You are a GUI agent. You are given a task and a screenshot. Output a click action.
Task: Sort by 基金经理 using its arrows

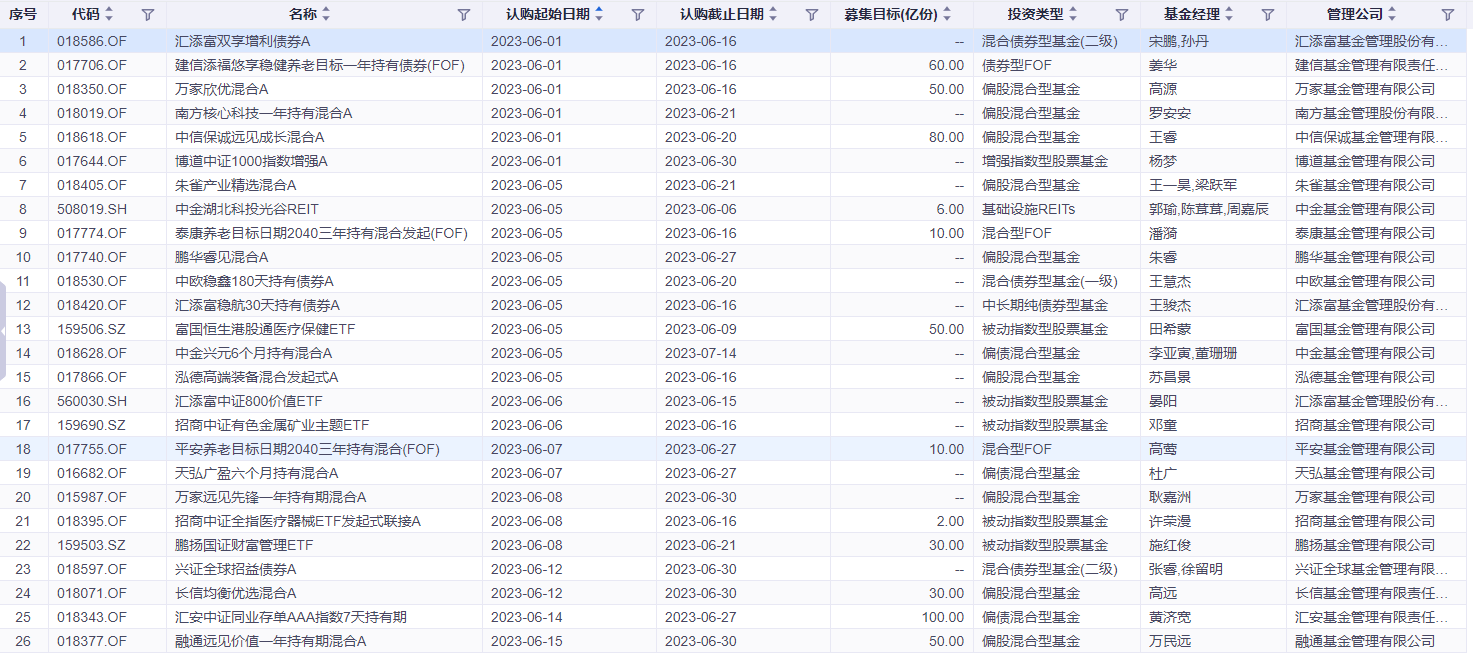pos(1229,15)
